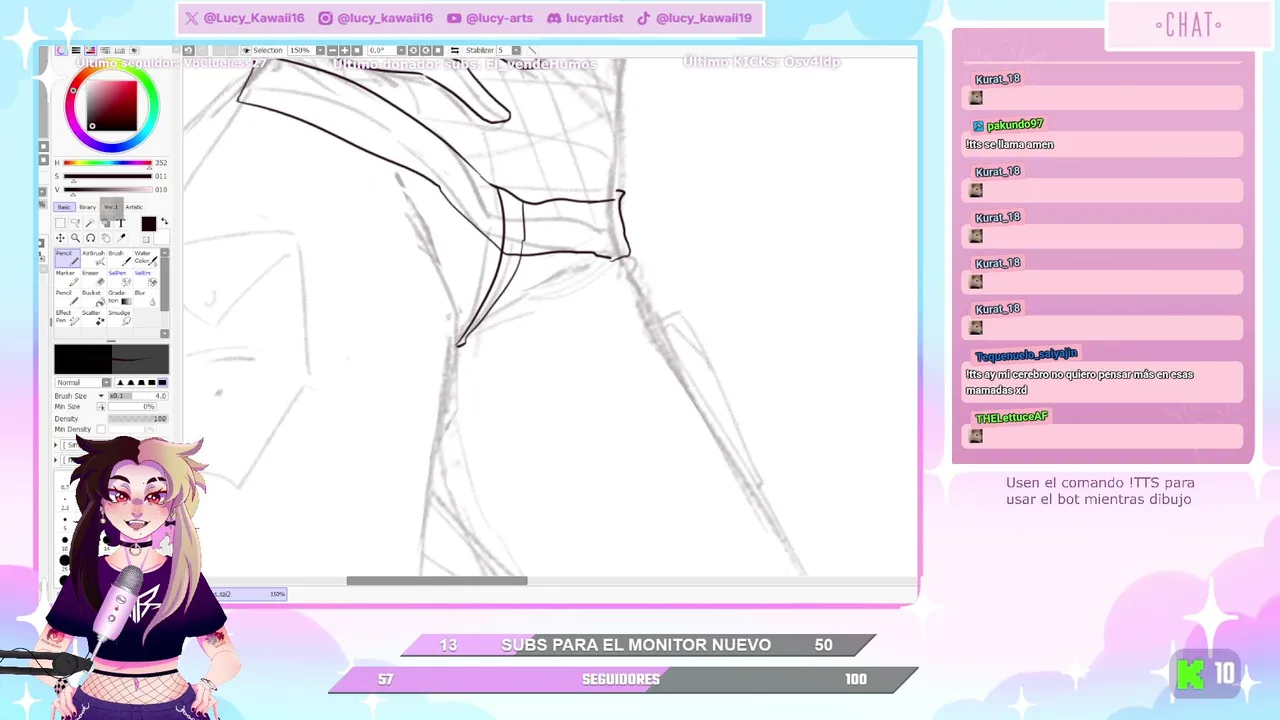The width and height of the screenshot is (1280, 720).
Task: Choose the Zoom magnifier tool
Action: 75,238
